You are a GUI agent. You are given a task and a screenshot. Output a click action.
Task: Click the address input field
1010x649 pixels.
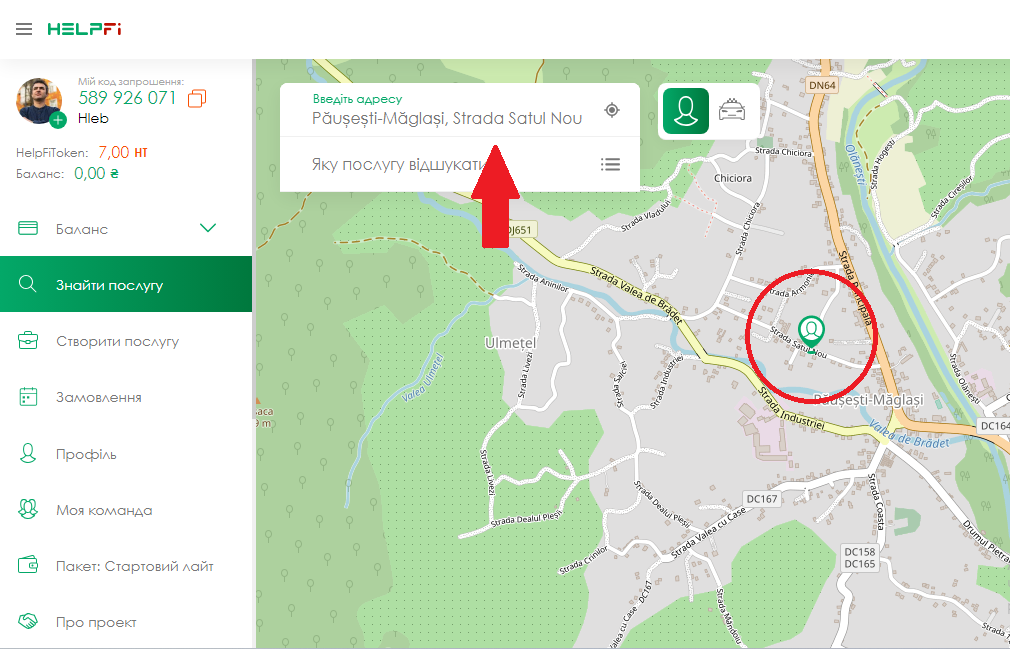point(446,118)
